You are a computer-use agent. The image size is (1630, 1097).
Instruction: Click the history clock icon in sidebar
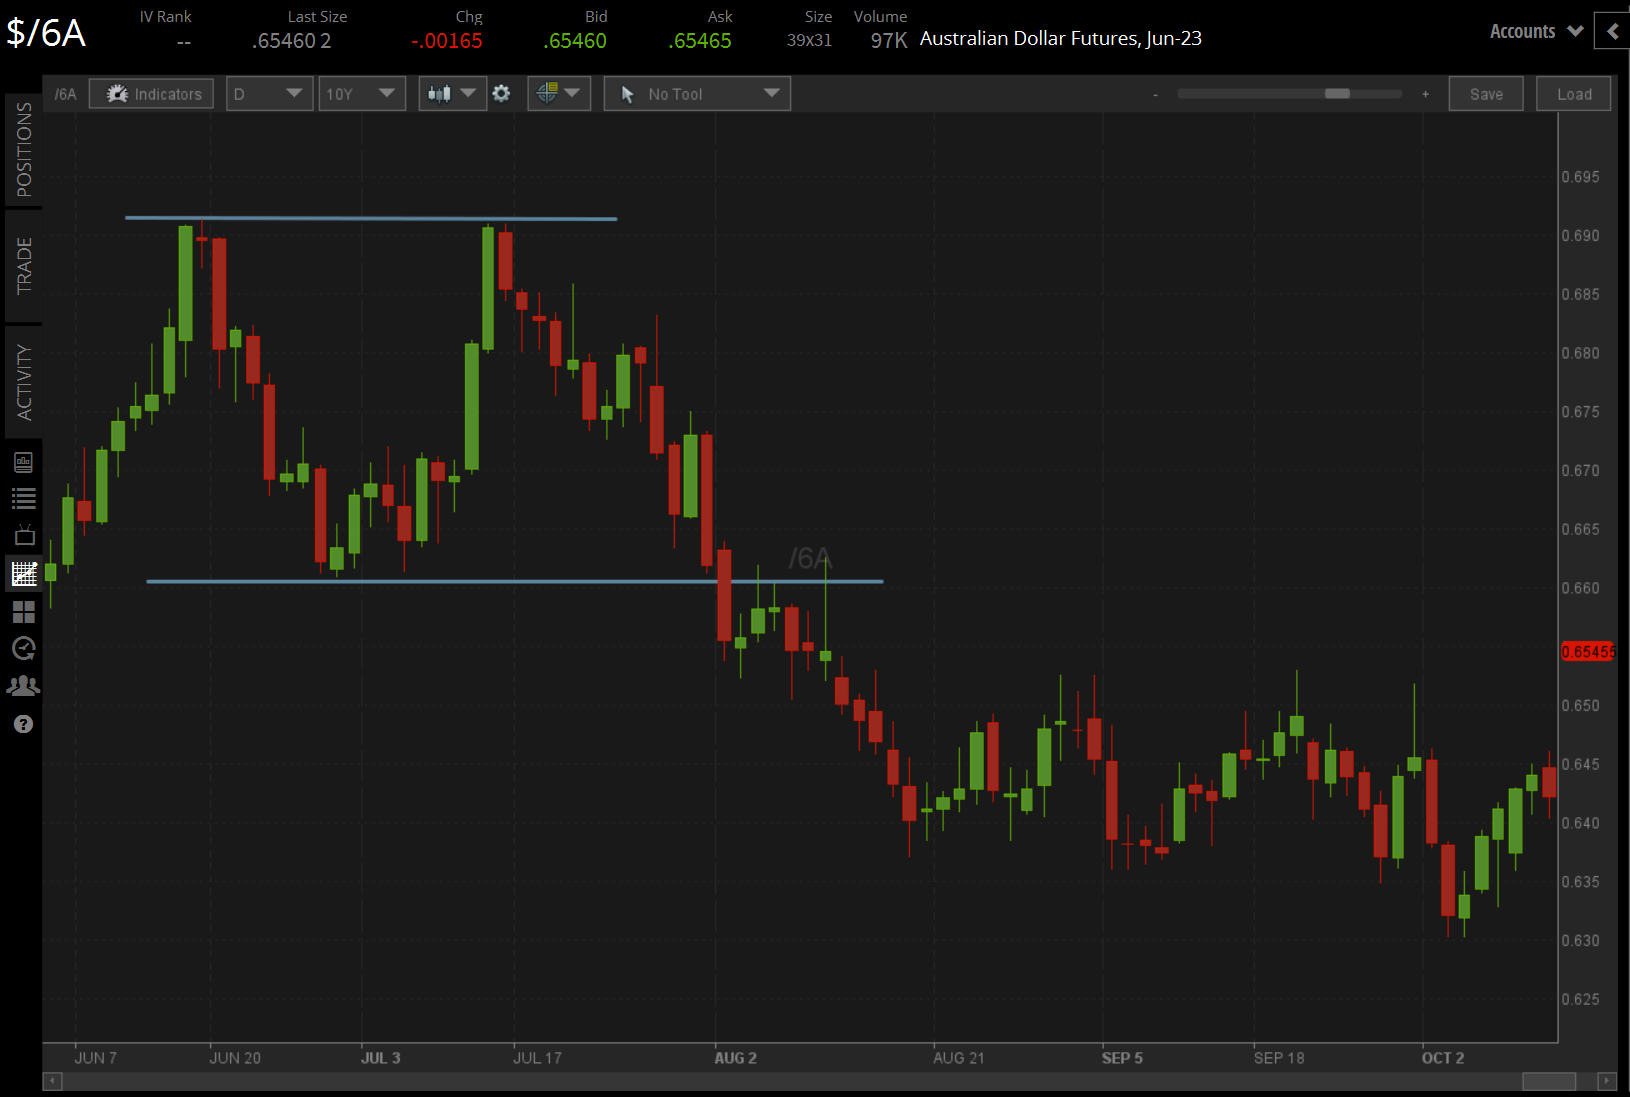coord(23,649)
